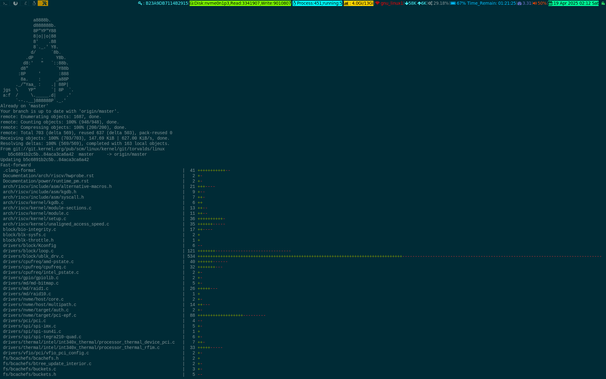
Task: Click the red heart gnu_linux indicator
Action: [390, 3]
